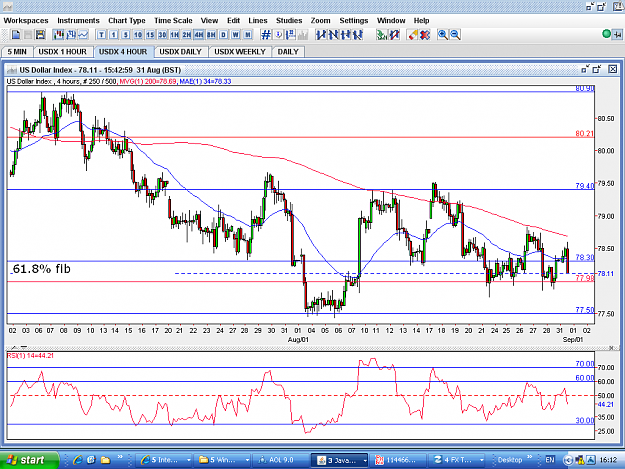Click the green add-study icon
Viewport: 625px width, 469px height.
(382, 35)
